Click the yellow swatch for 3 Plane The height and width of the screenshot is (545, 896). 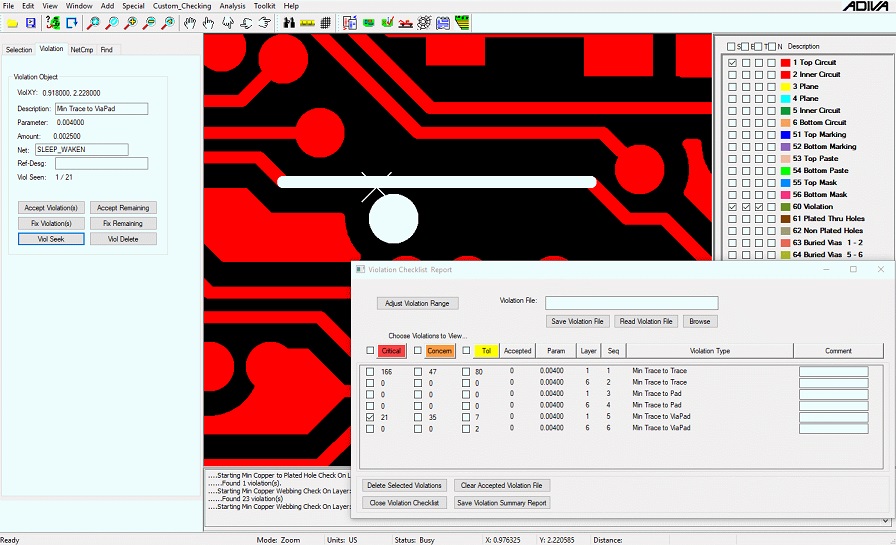(785, 86)
